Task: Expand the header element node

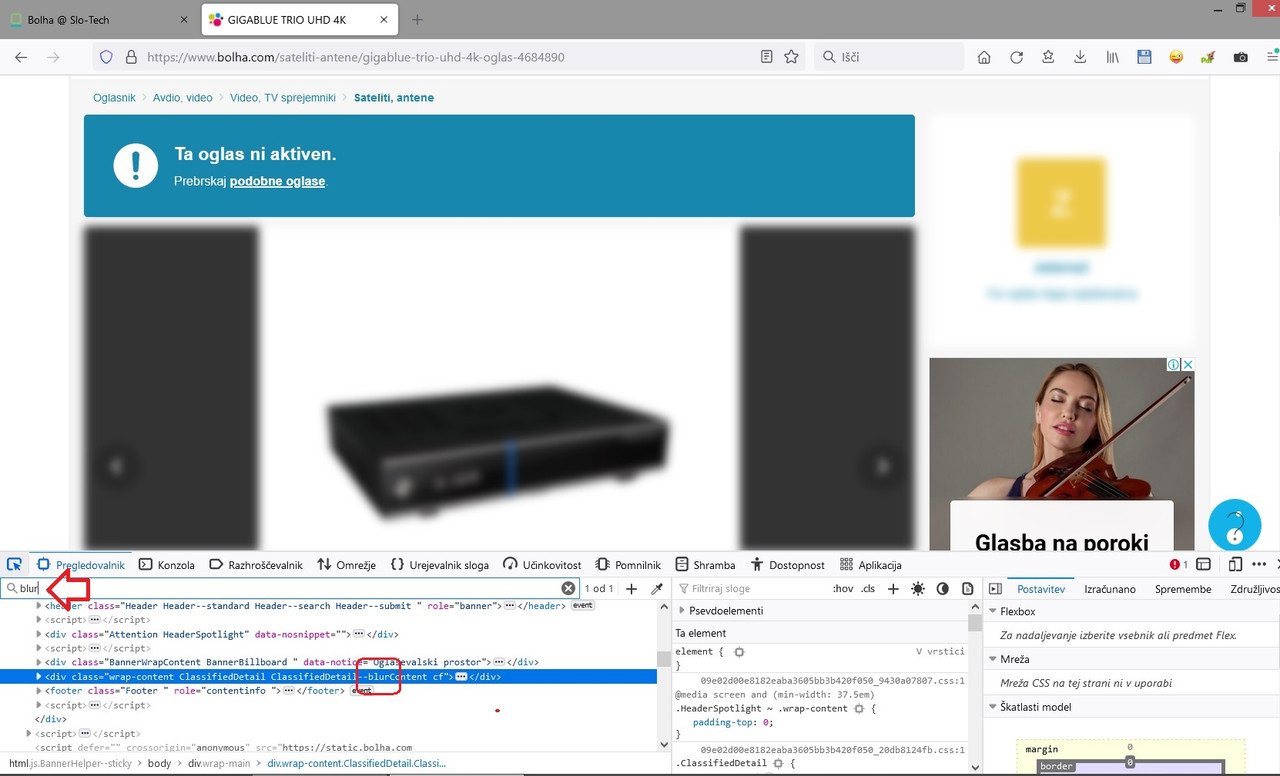Action: (x=40, y=605)
